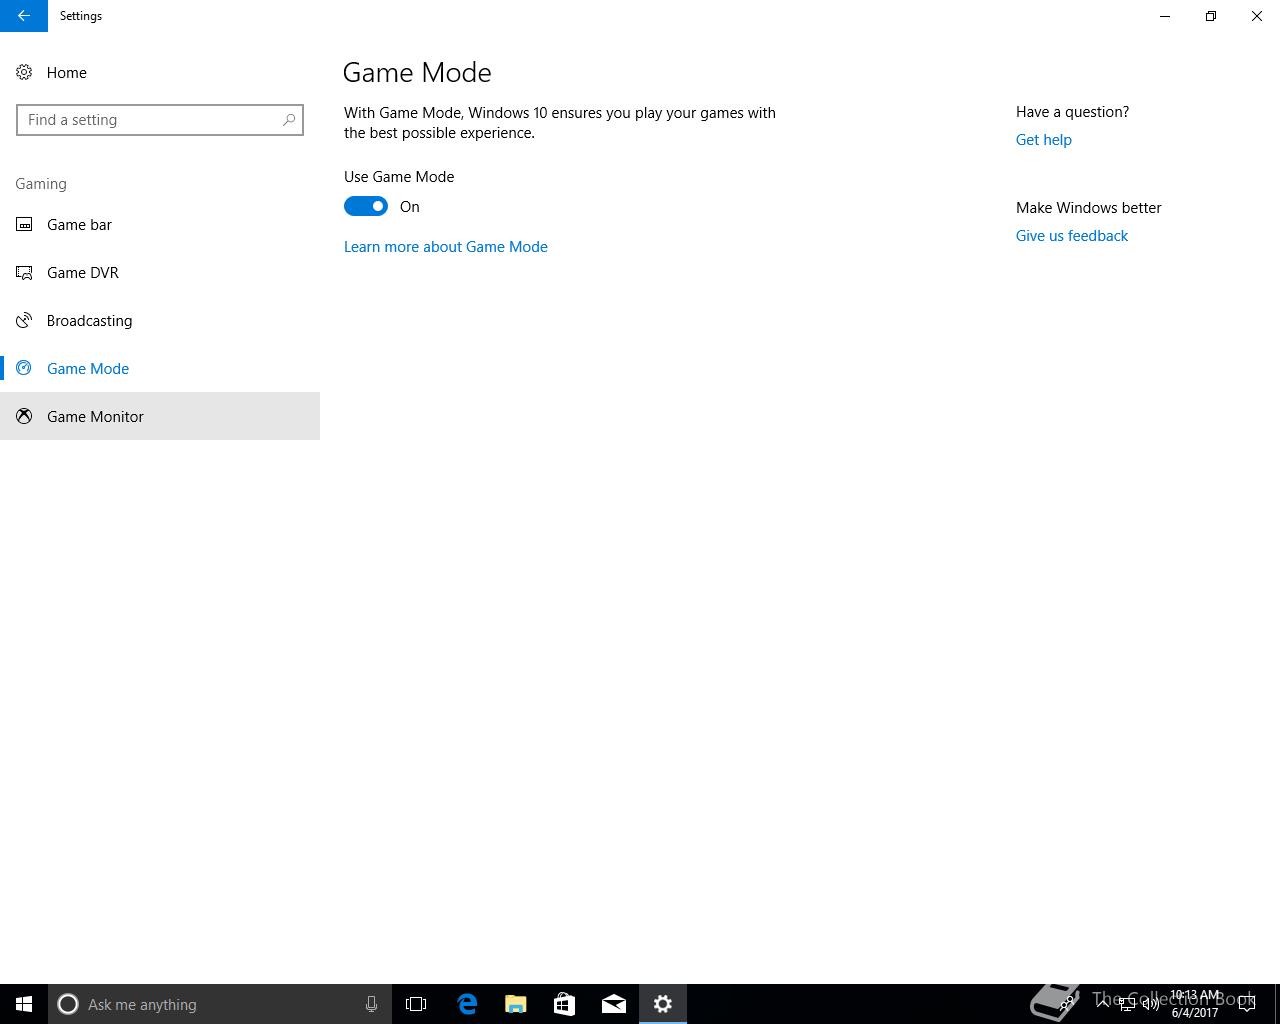Select Game DVR in sidebar
Image resolution: width=1280 pixels, height=1024 pixels.
pyautogui.click(x=160, y=272)
